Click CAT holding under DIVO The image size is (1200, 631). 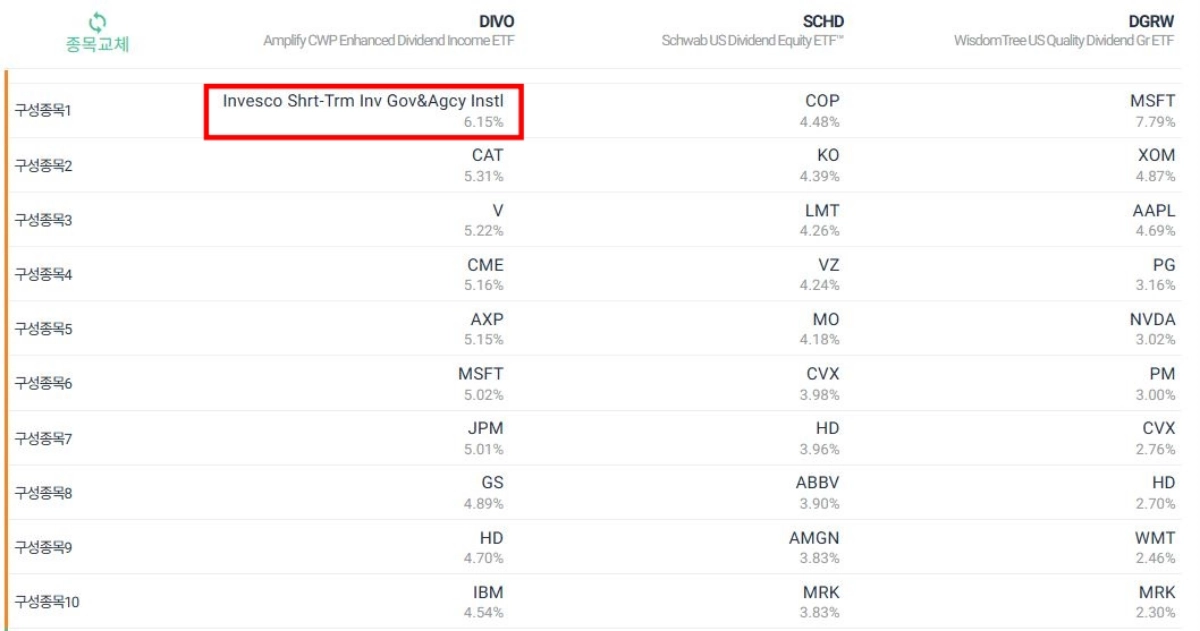point(488,156)
